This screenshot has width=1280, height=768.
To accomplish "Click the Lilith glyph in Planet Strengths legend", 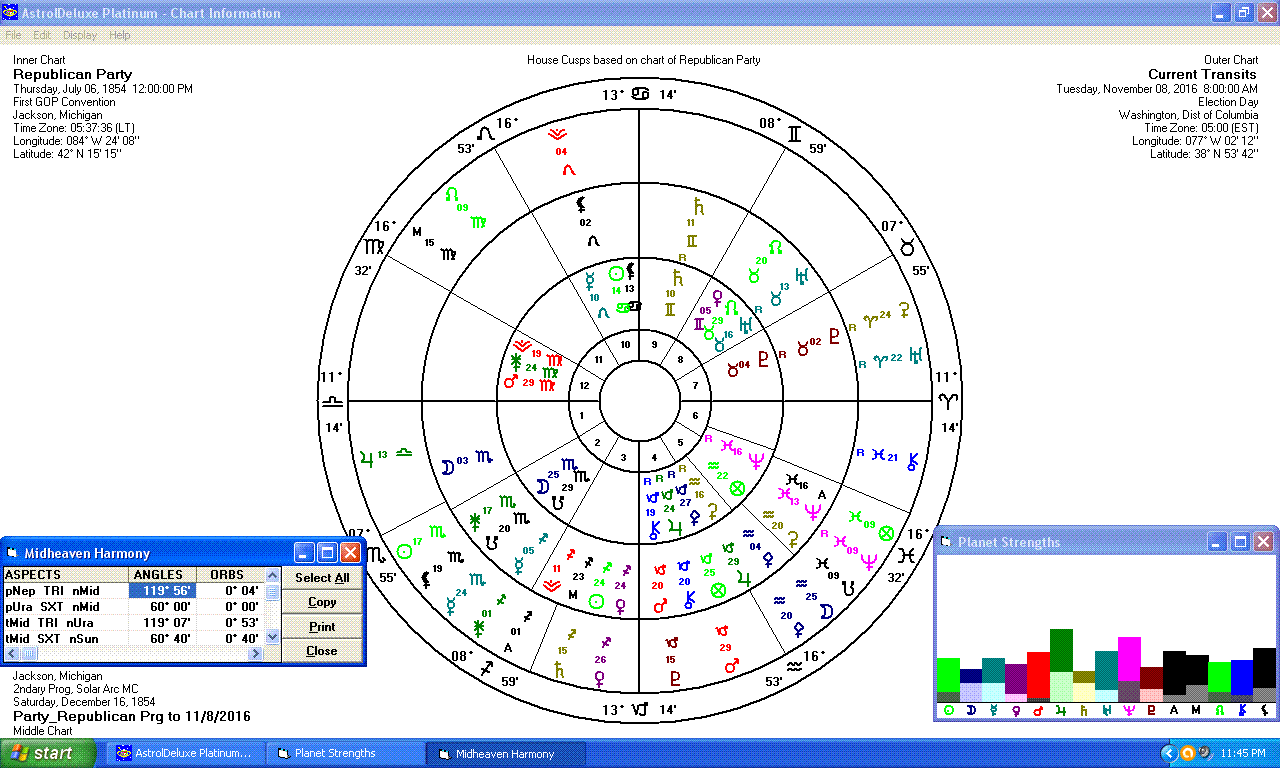I will 1265,710.
